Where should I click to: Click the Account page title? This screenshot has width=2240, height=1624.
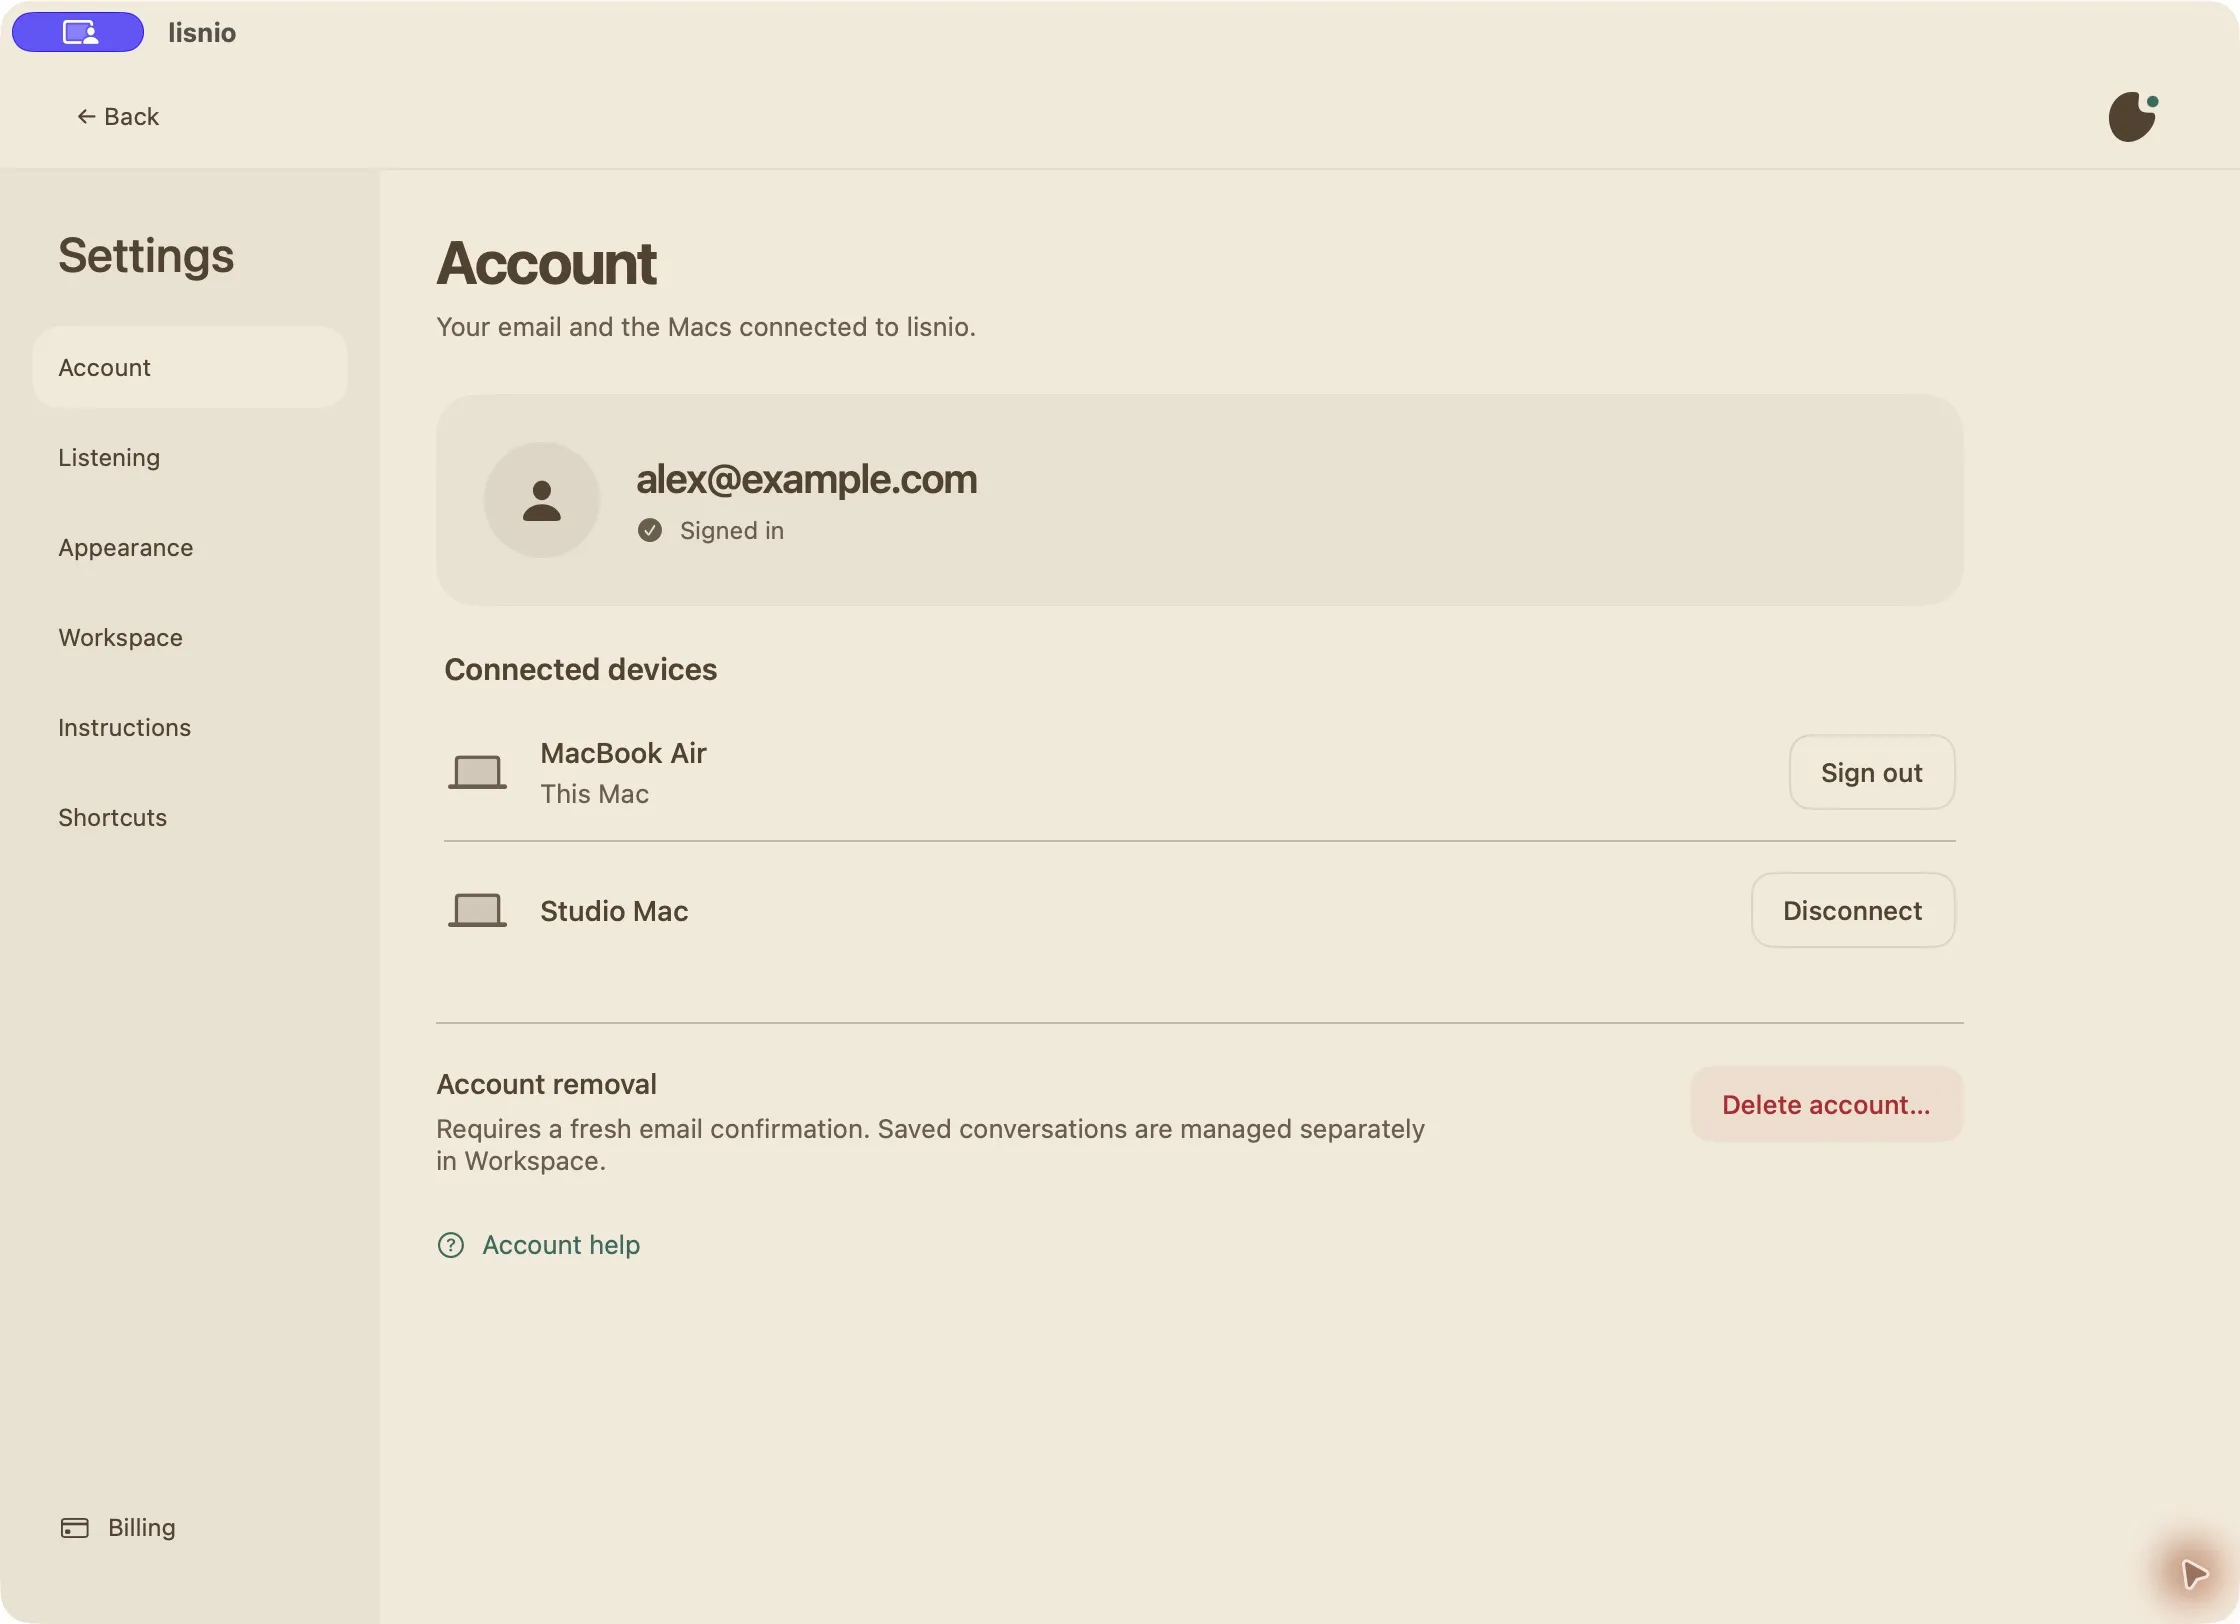[547, 263]
